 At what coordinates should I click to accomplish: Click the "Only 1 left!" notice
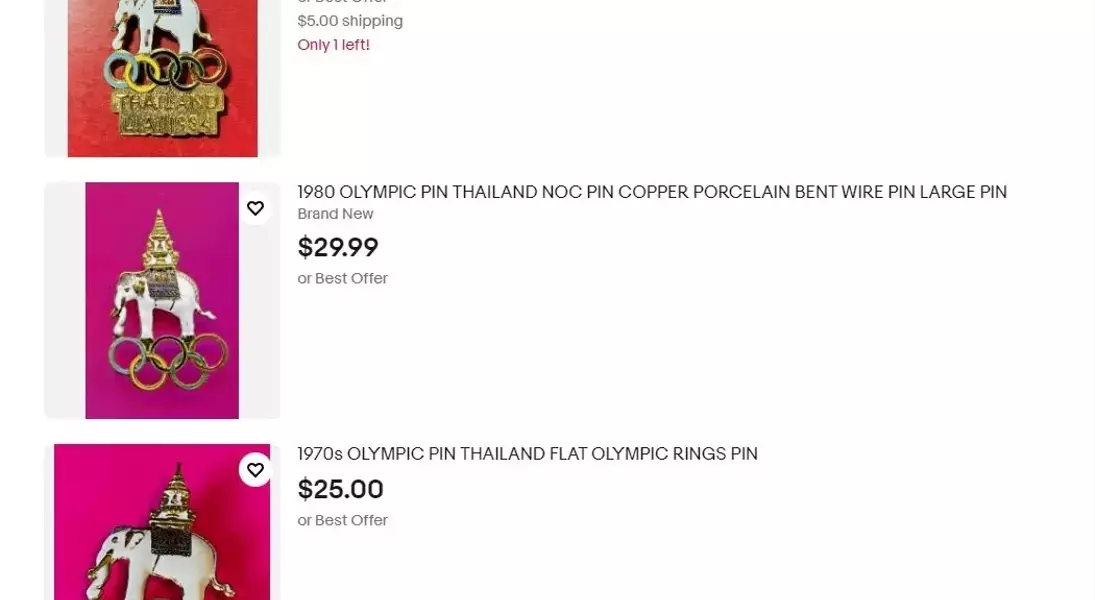333,45
